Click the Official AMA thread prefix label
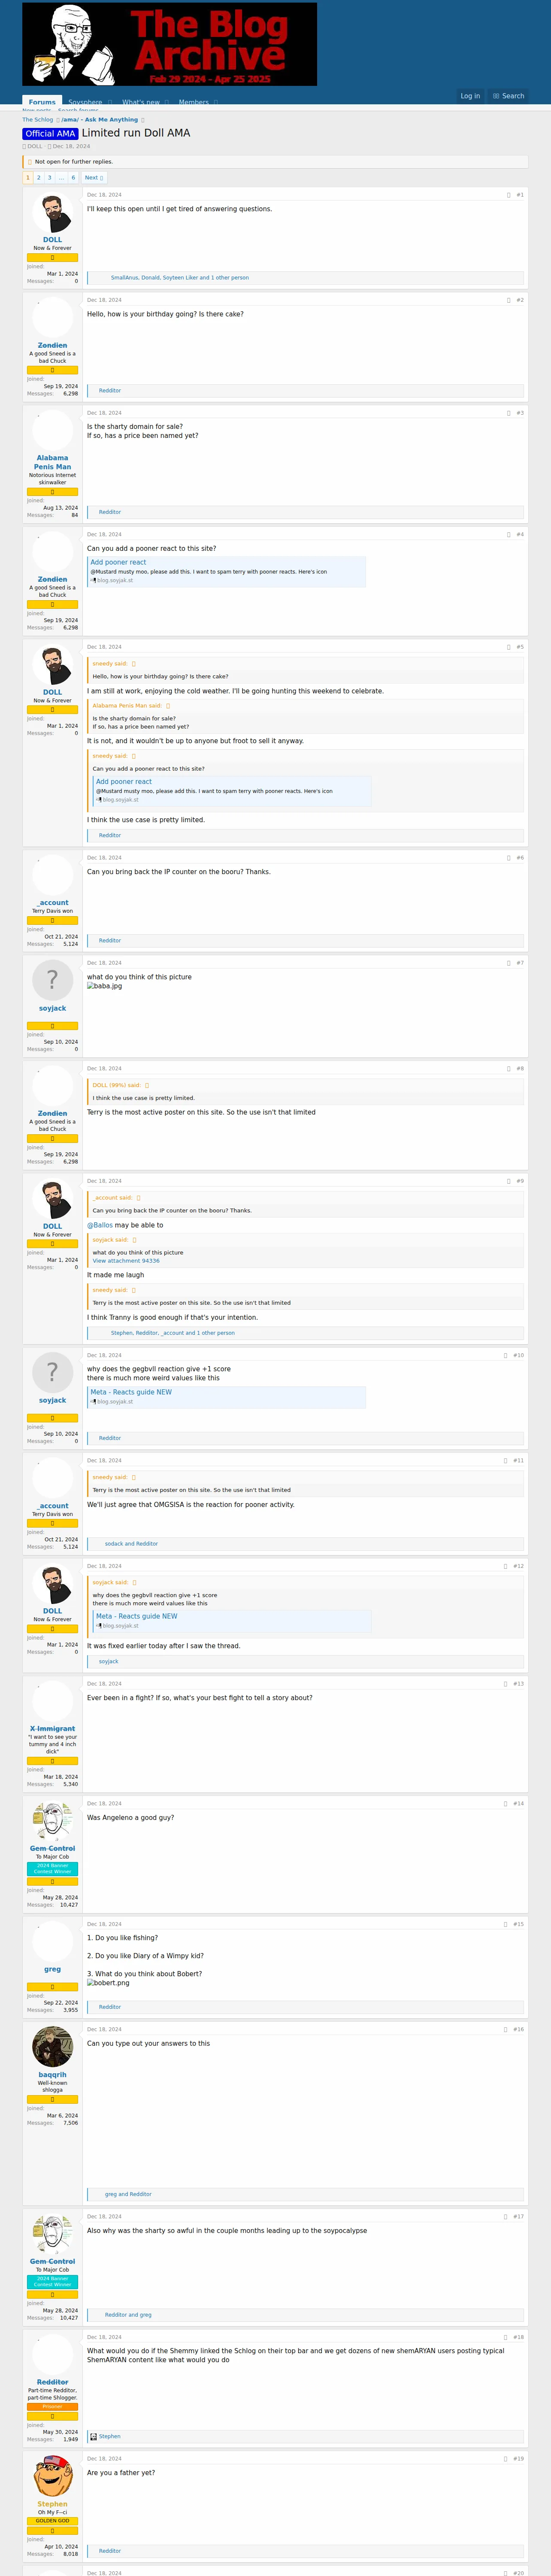 tap(50, 133)
